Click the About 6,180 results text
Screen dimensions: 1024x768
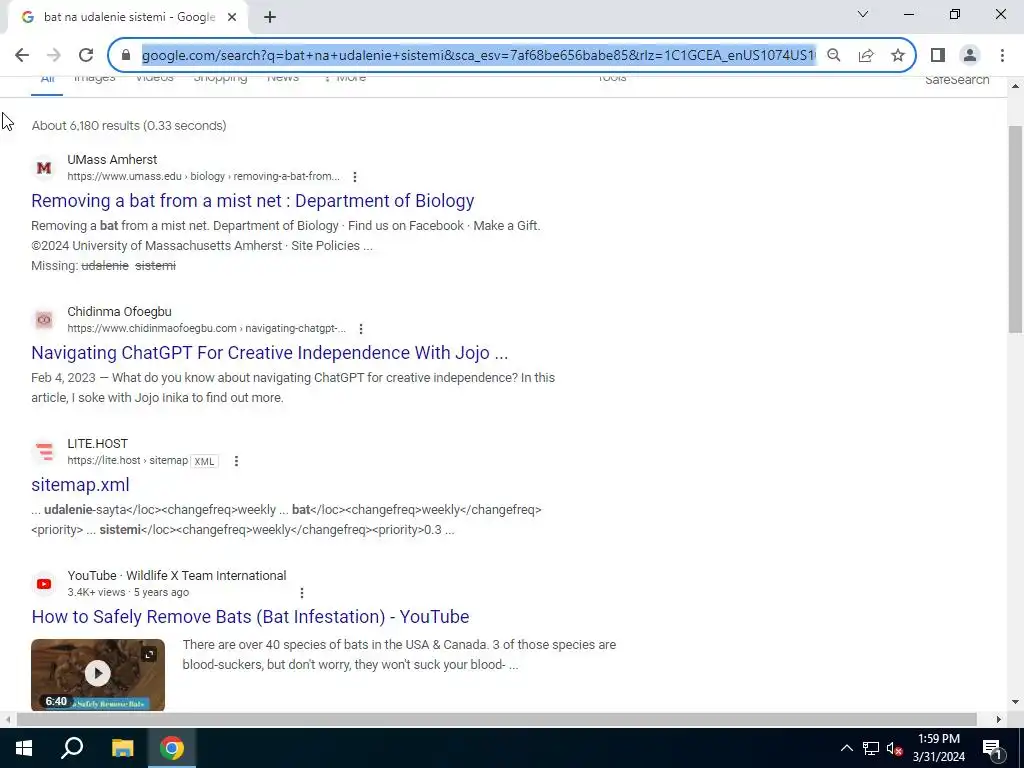coord(129,125)
